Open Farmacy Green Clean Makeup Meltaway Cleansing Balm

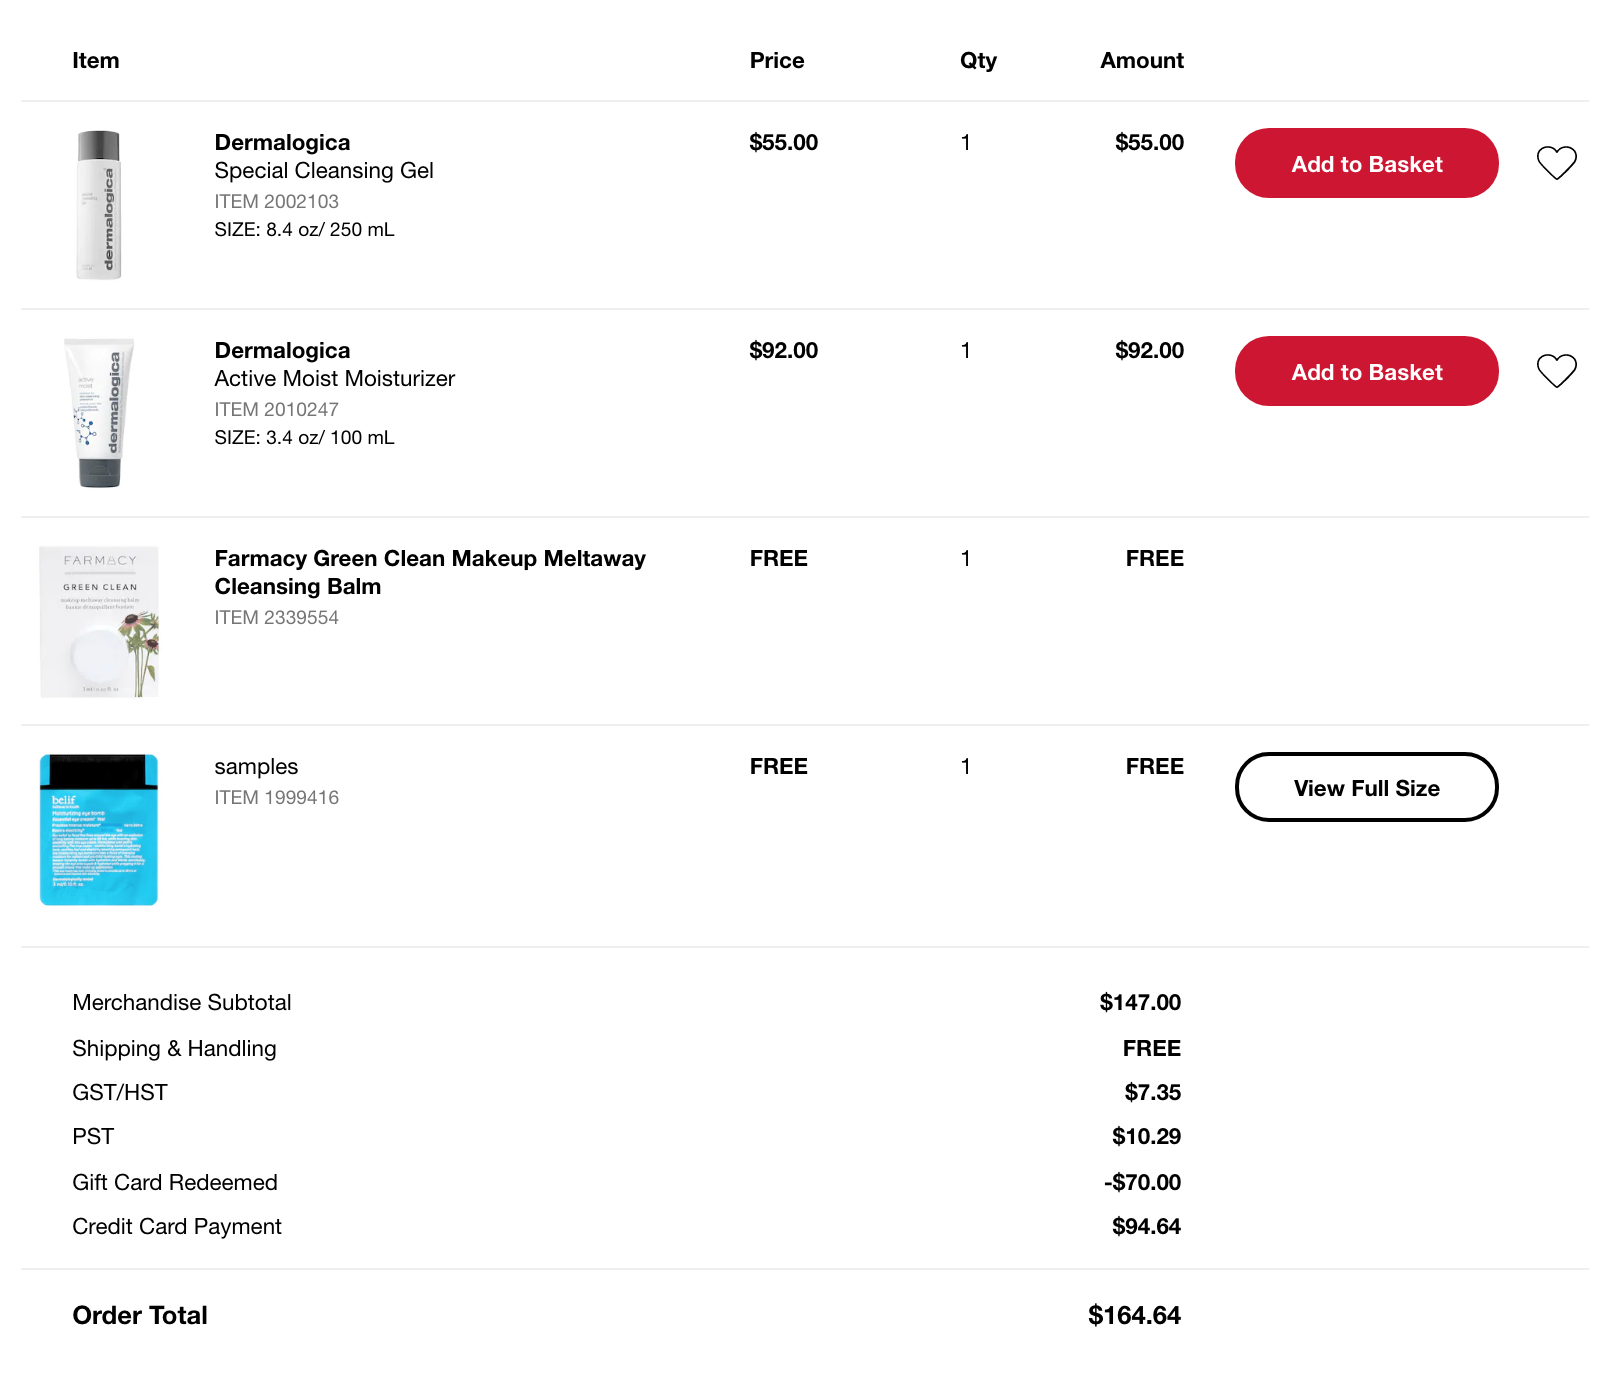click(x=430, y=572)
